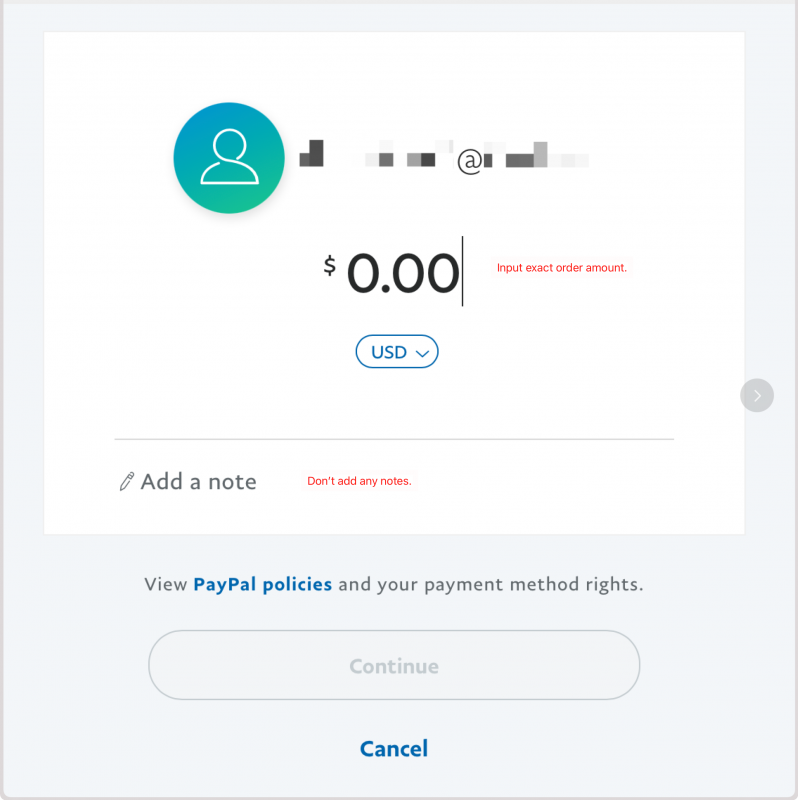Click the pencil icon beside Add a note
Image resolution: width=798 pixels, height=800 pixels.
tap(126, 481)
